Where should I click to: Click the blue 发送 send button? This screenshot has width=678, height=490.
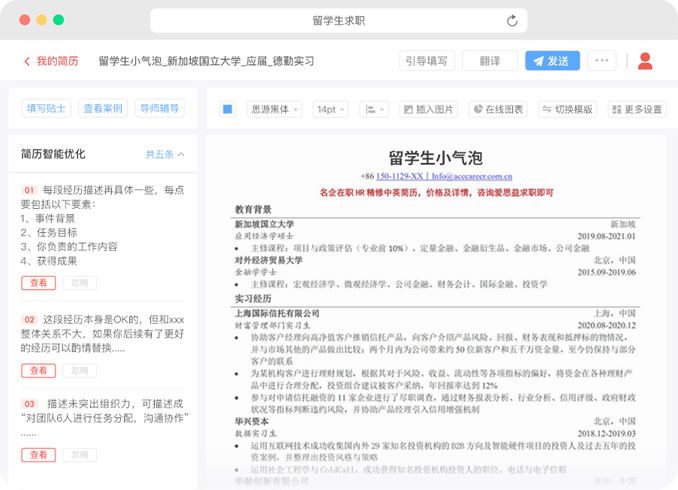coord(552,61)
